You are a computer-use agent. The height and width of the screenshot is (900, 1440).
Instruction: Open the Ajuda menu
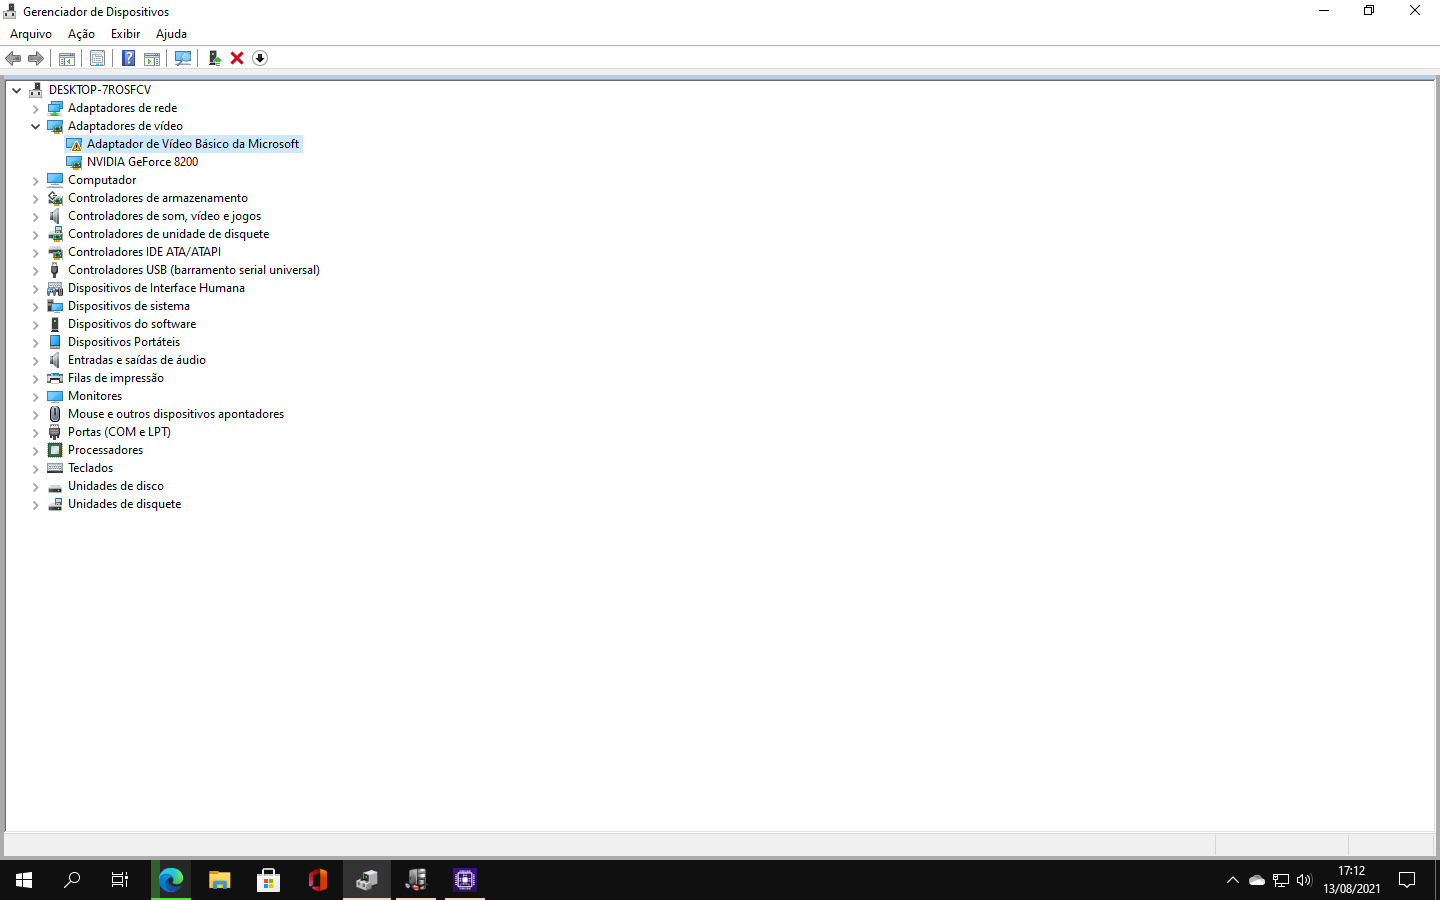(171, 34)
